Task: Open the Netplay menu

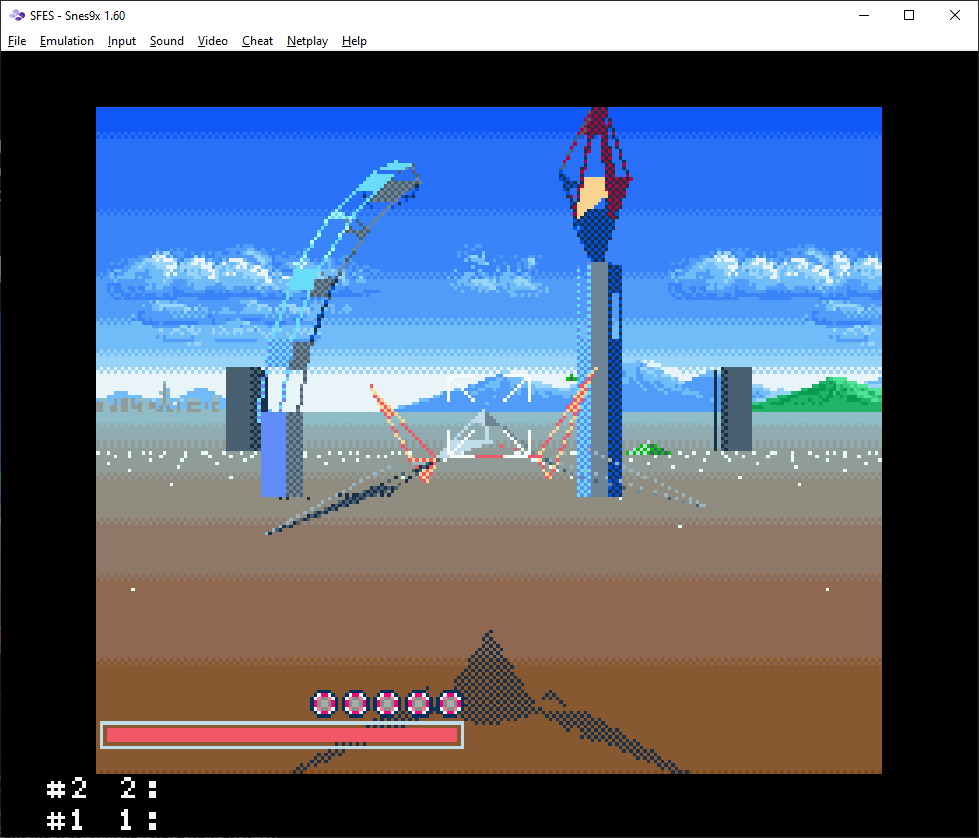Action: click(x=307, y=41)
